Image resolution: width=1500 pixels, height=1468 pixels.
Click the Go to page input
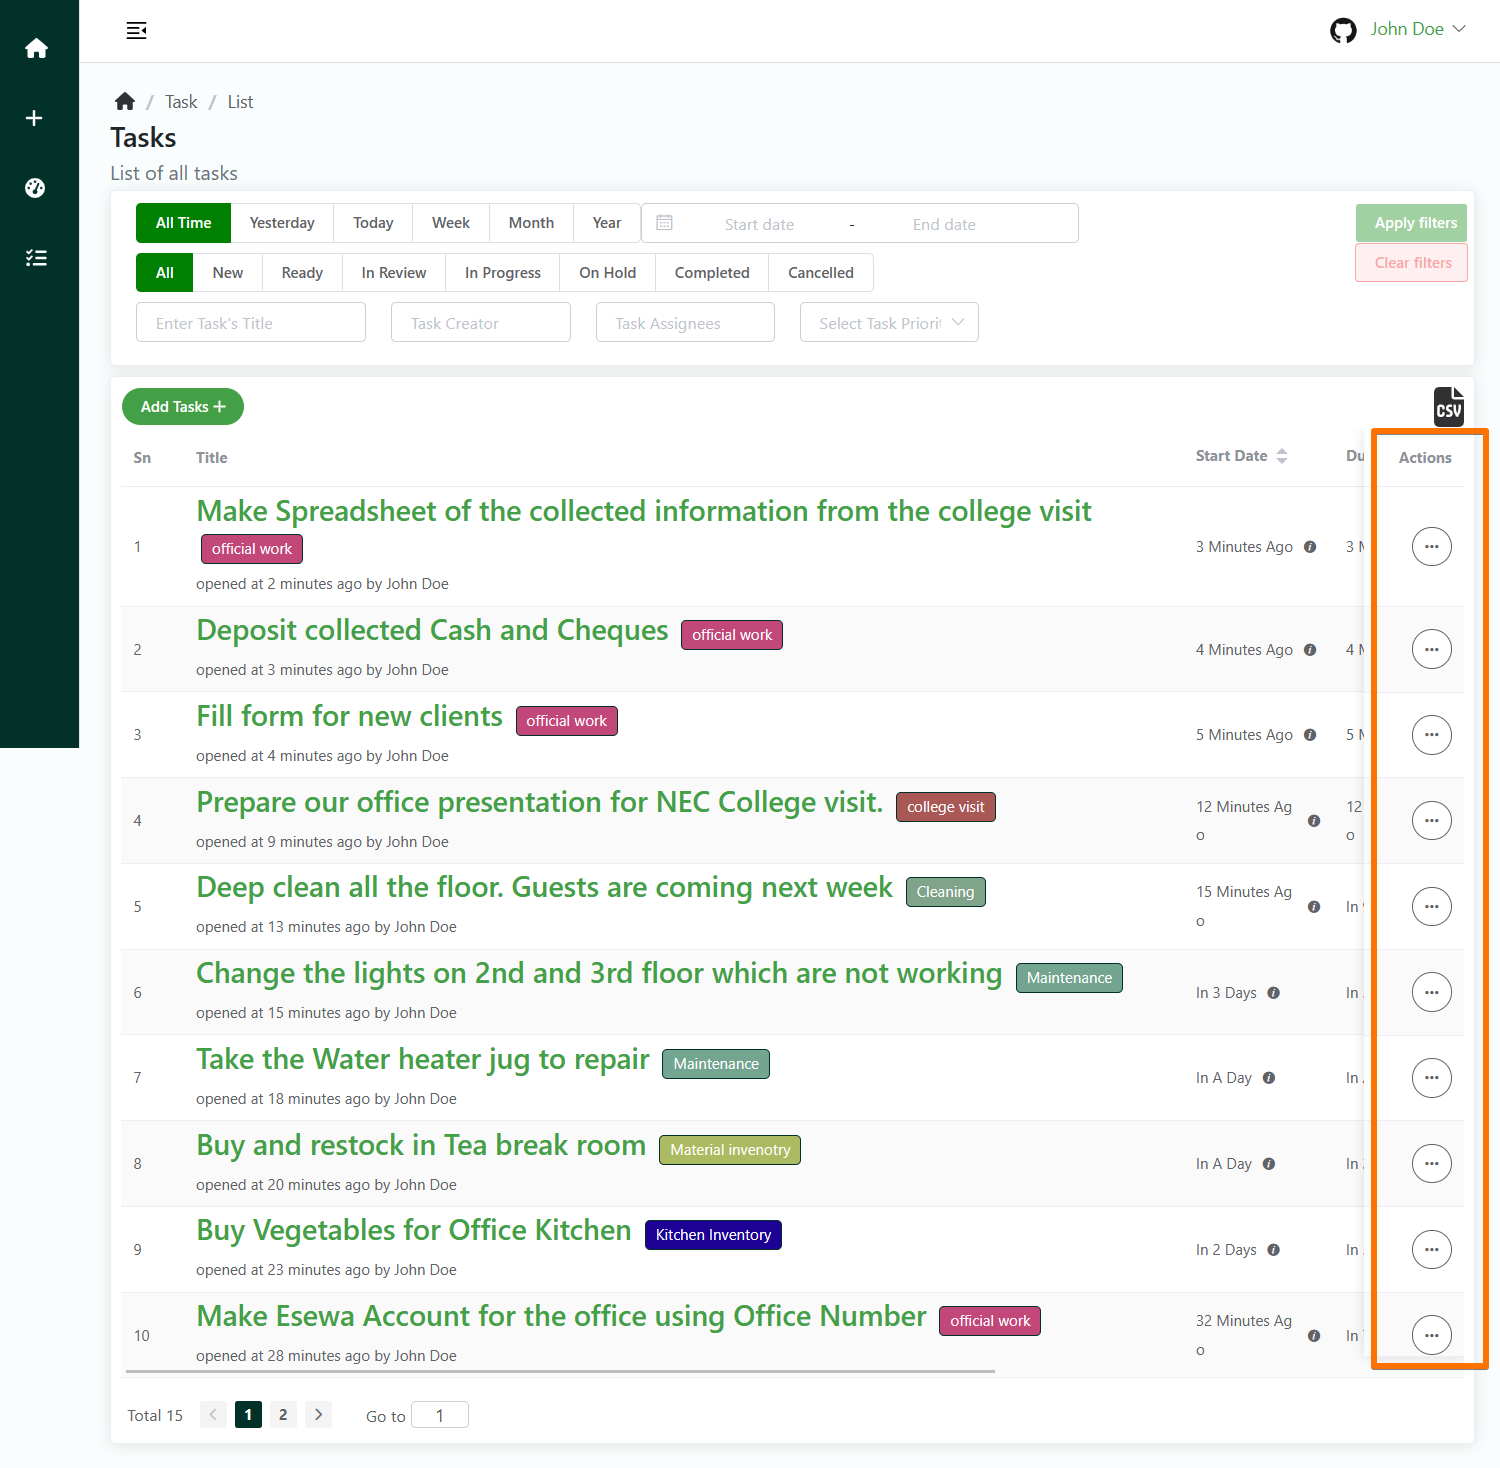point(440,1415)
